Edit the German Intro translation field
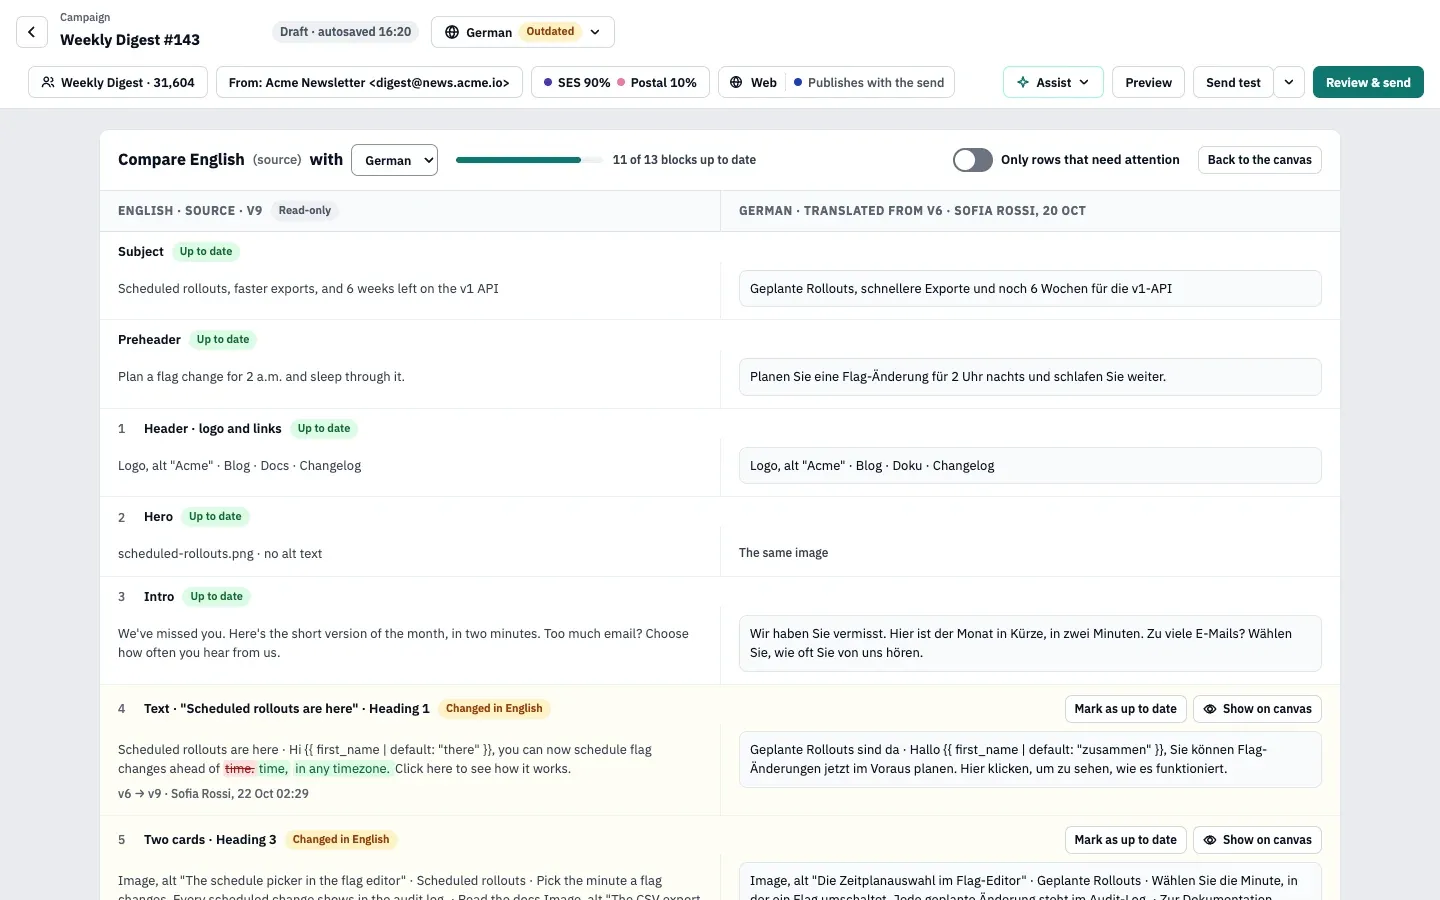 click(1030, 643)
